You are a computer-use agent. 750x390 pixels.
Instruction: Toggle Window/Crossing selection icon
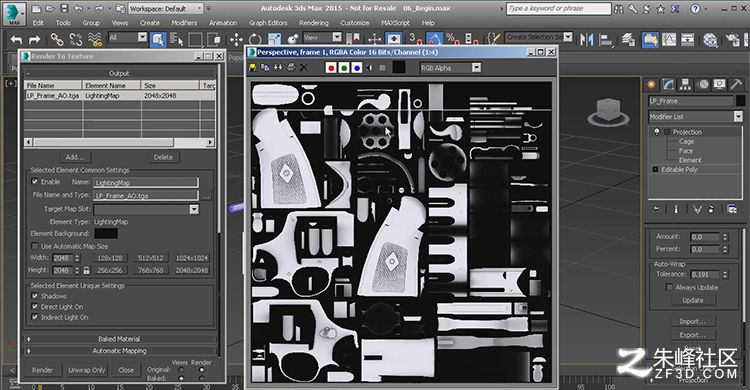(x=214, y=39)
